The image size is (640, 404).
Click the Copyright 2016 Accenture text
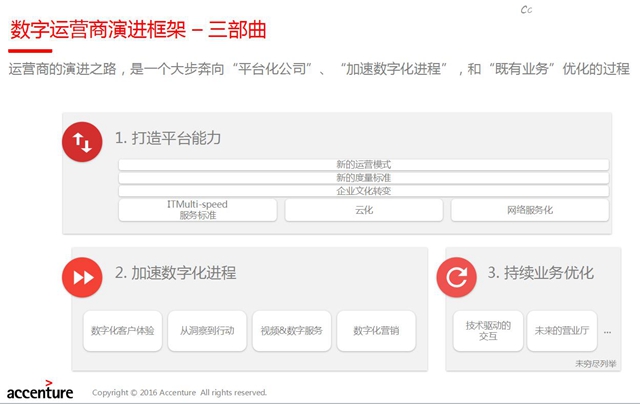179,392
